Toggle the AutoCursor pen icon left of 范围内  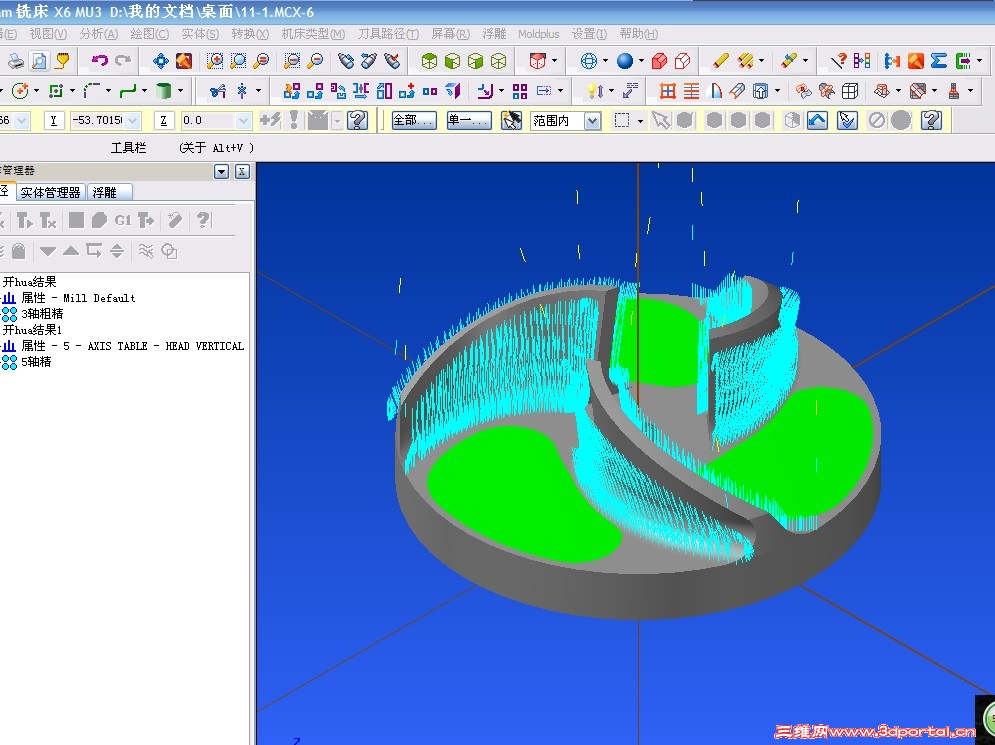(x=511, y=120)
